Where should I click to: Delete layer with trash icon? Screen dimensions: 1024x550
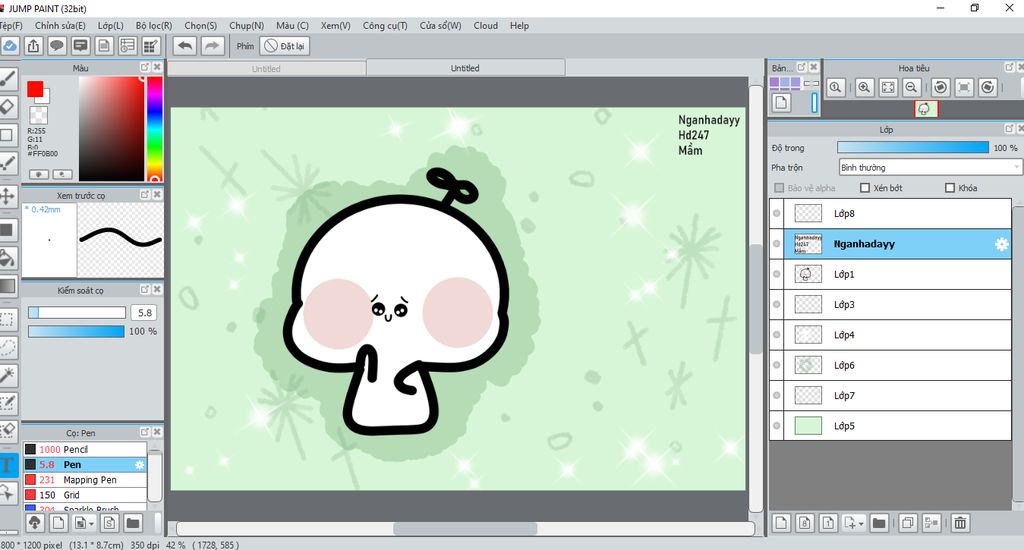tap(960, 523)
